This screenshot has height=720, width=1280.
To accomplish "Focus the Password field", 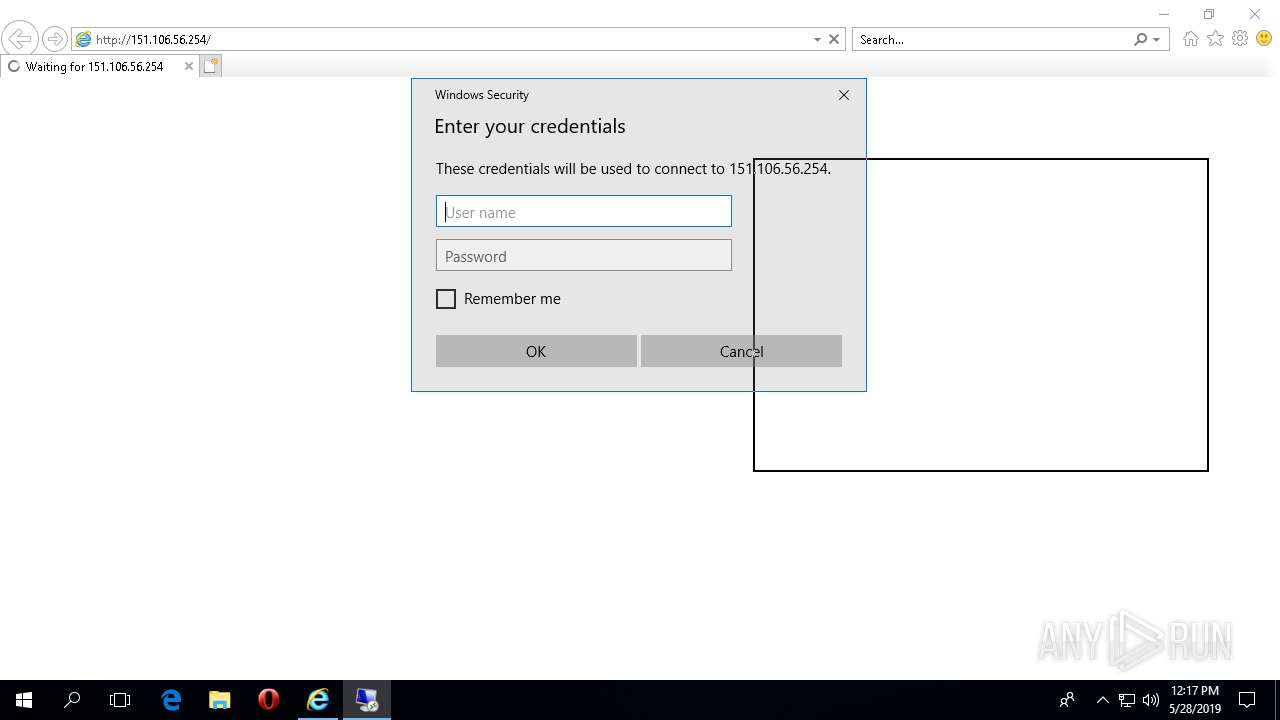I will click(x=584, y=255).
